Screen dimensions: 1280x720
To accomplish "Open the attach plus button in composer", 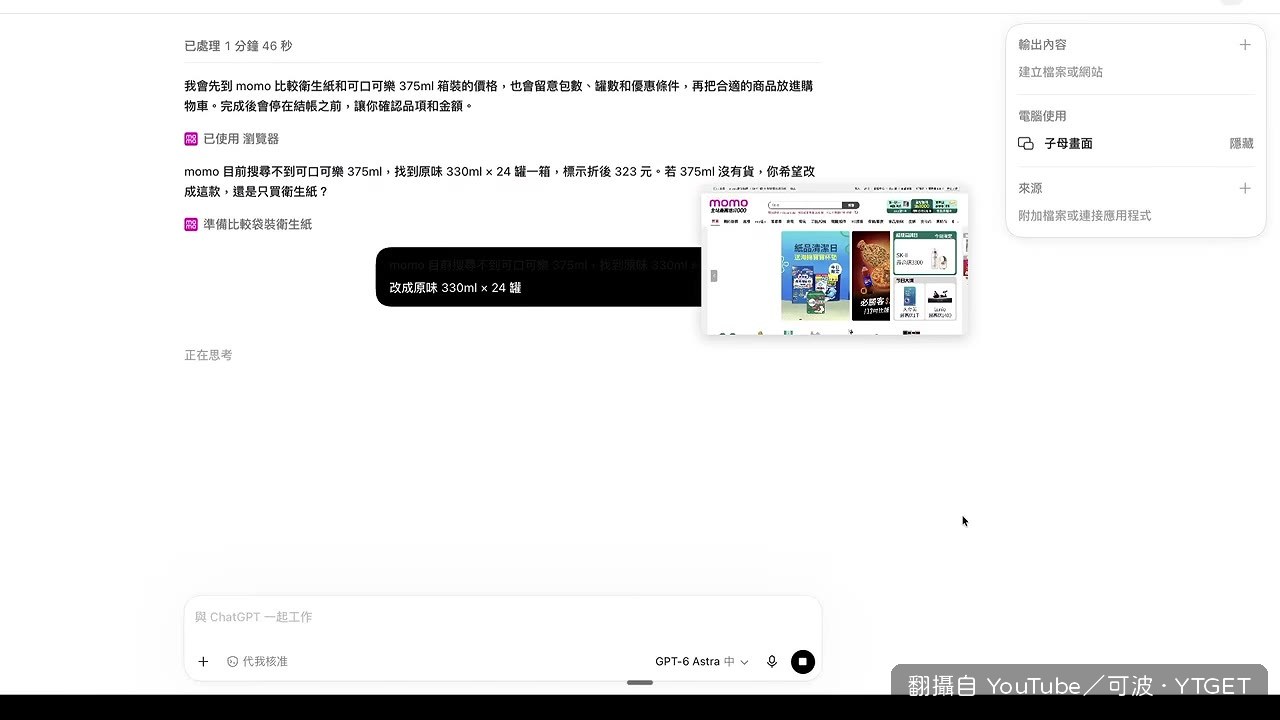I will [203, 662].
